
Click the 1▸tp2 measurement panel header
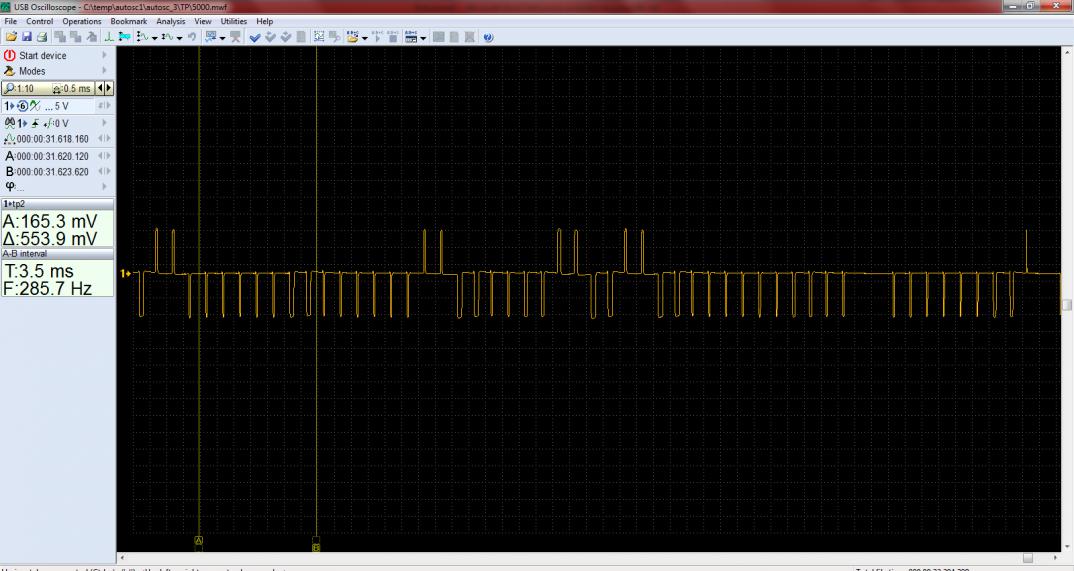57,203
